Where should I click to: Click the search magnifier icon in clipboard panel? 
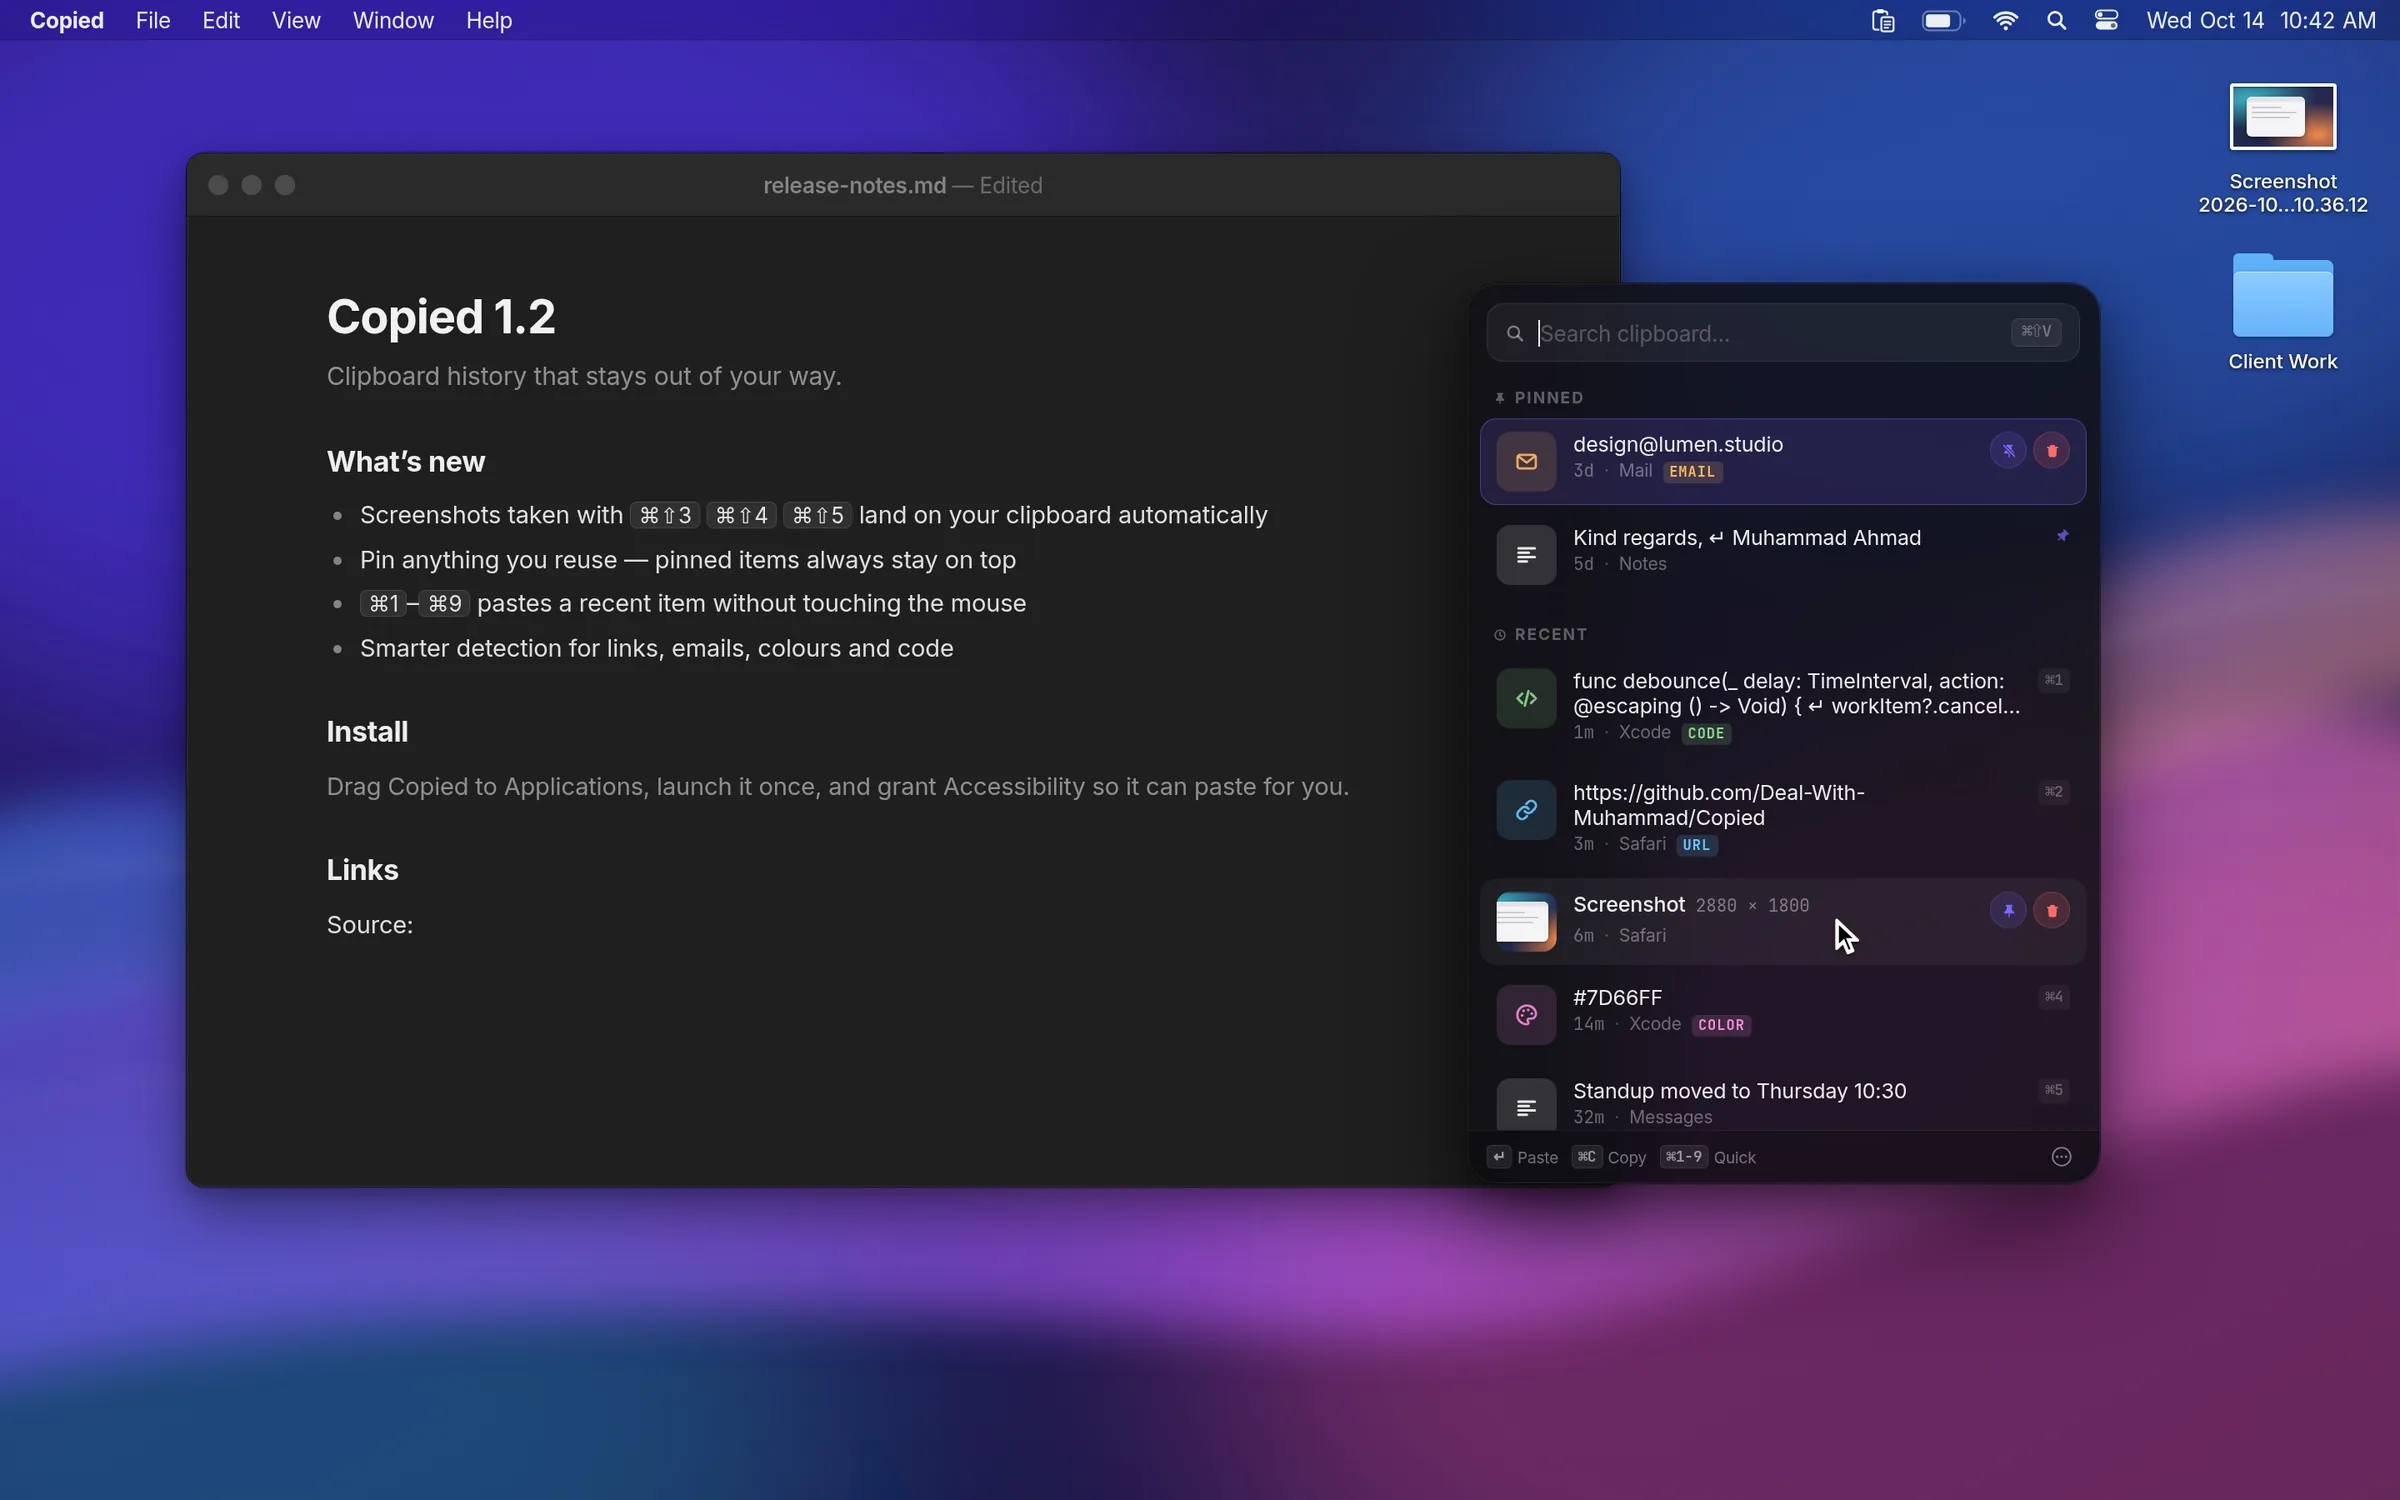click(1515, 334)
